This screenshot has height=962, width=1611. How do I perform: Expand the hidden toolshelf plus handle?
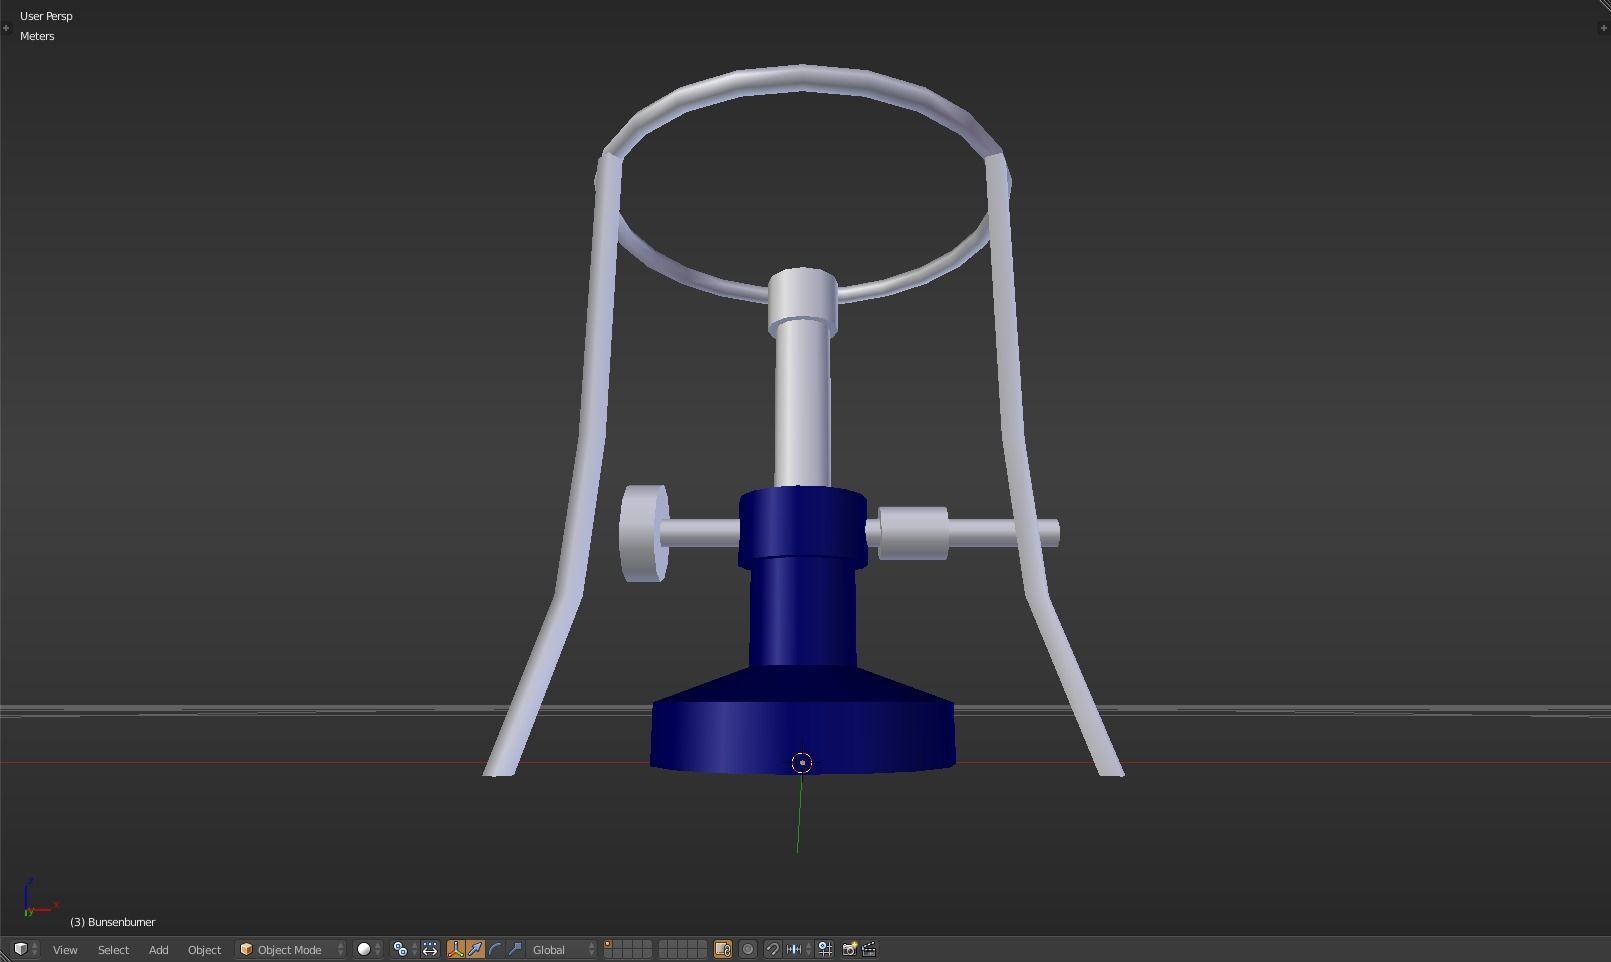click(6, 28)
